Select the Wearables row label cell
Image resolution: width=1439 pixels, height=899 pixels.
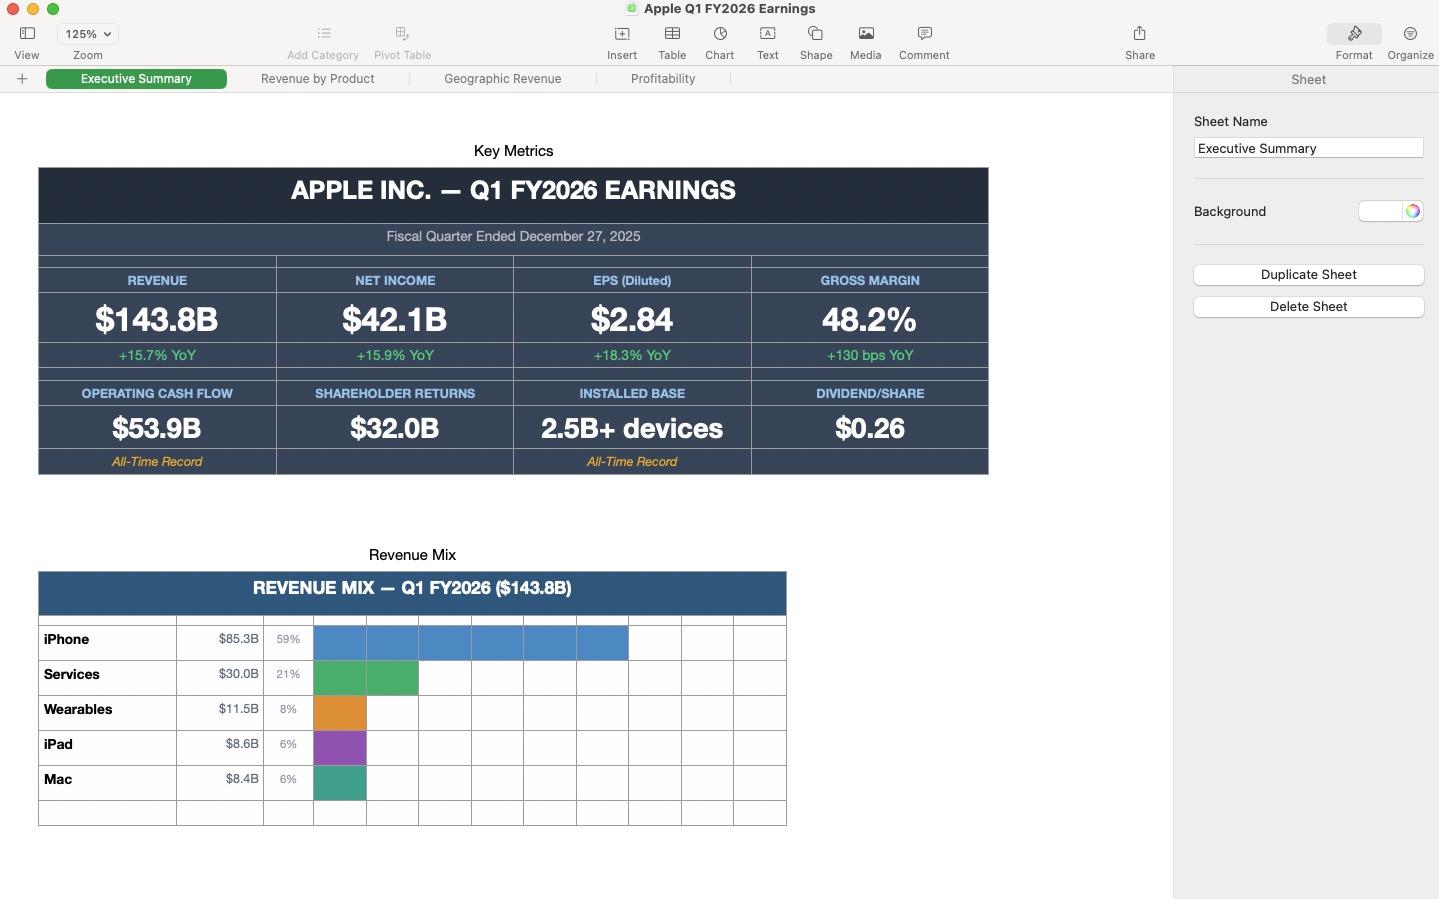click(107, 713)
